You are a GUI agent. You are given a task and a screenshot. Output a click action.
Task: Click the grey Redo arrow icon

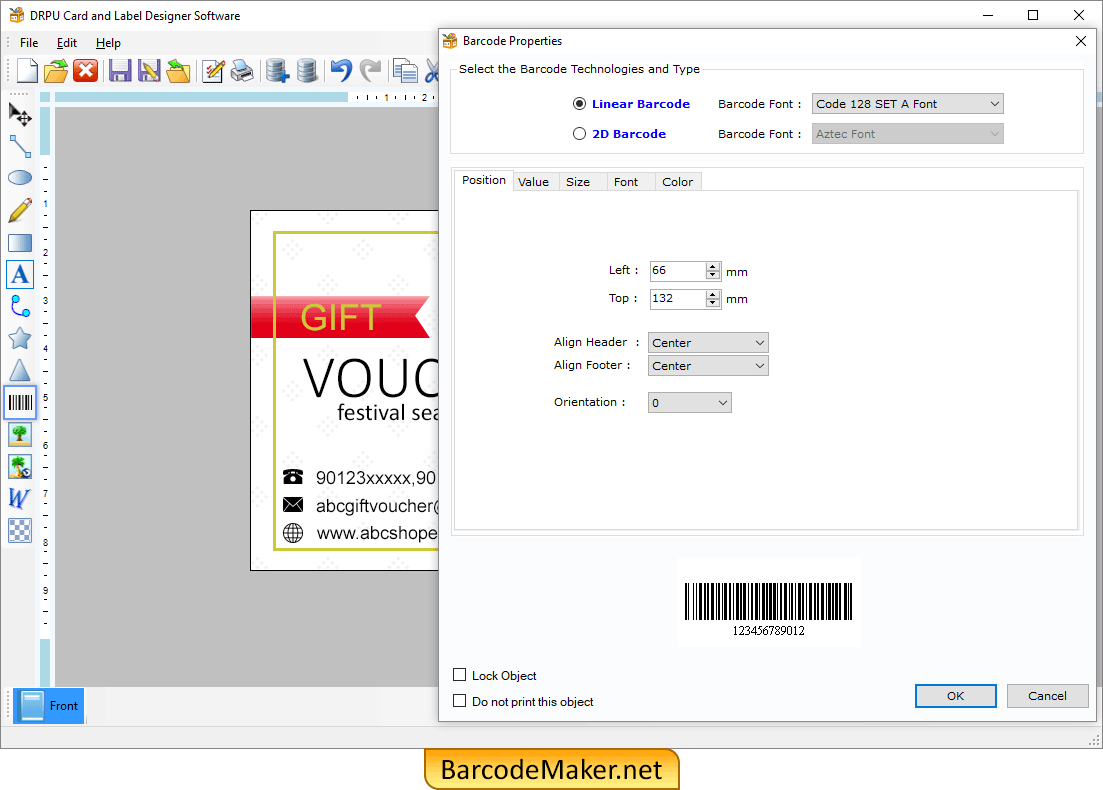point(371,70)
